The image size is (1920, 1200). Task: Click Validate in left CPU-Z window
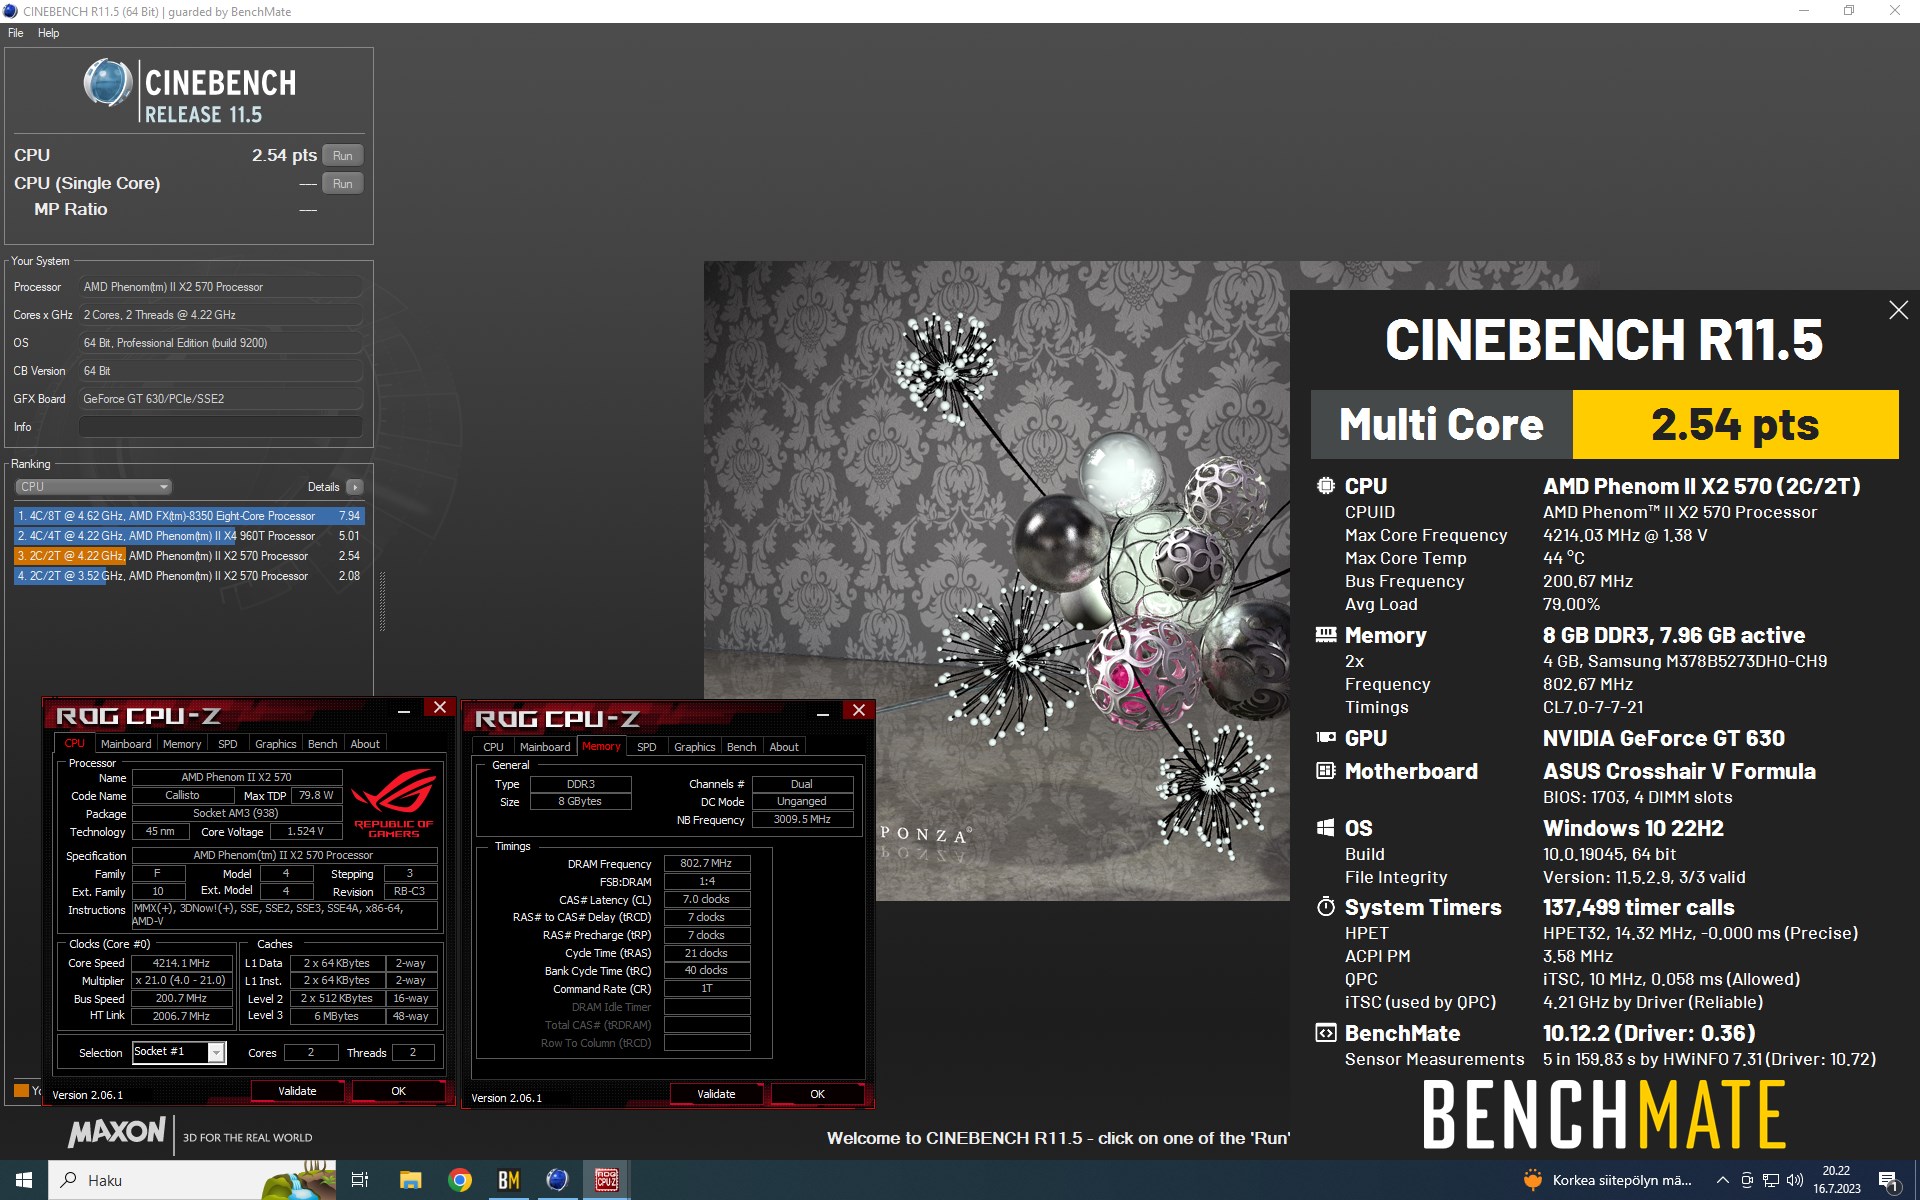click(x=297, y=1091)
